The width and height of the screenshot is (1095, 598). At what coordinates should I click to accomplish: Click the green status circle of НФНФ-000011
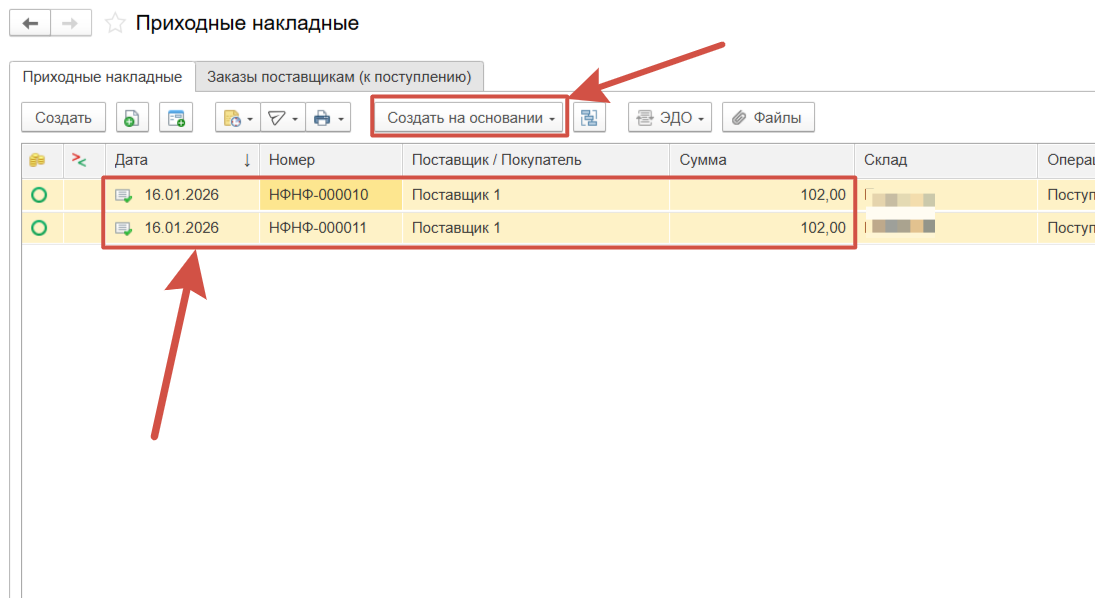39,228
